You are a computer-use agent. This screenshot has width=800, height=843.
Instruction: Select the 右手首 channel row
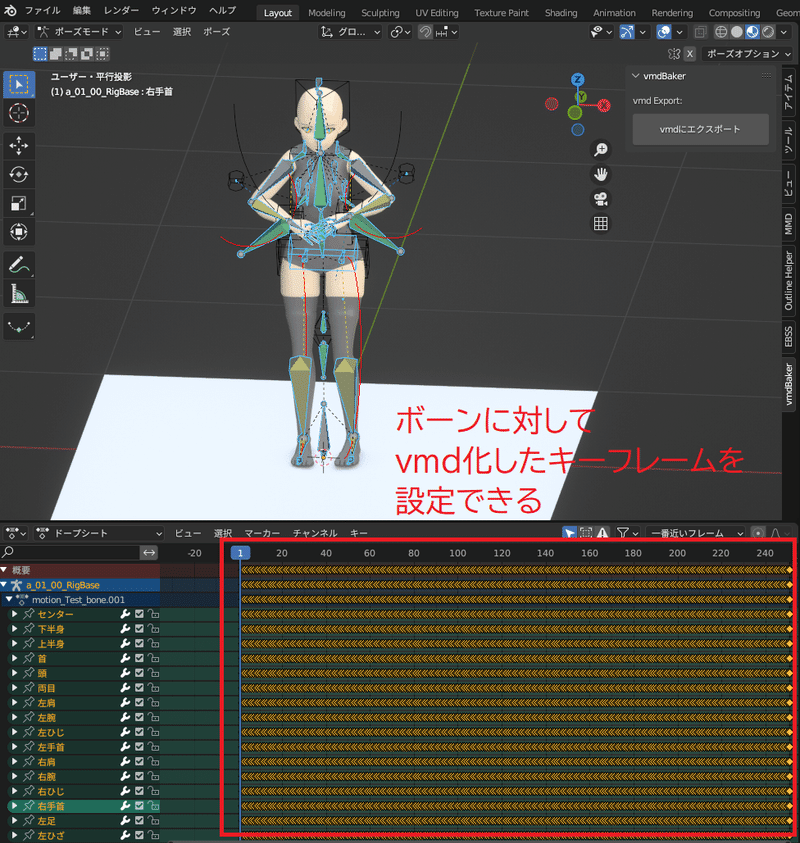(x=80, y=806)
